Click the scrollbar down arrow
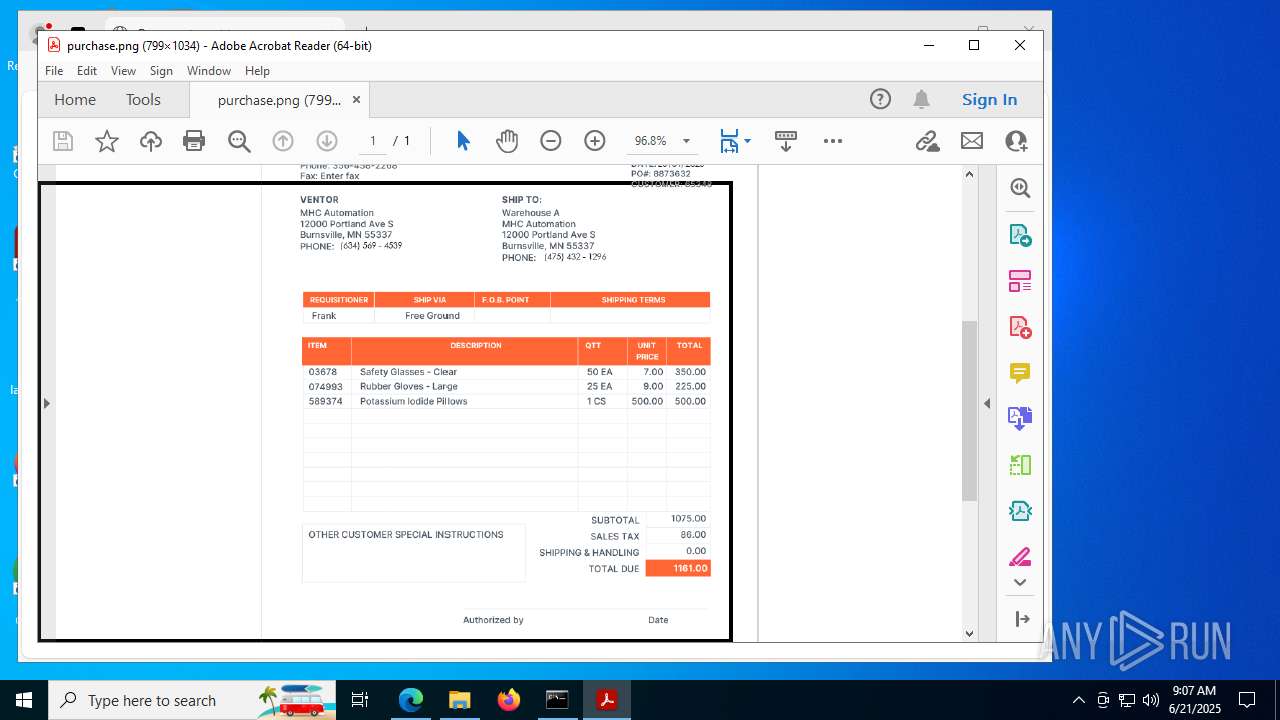 969,633
